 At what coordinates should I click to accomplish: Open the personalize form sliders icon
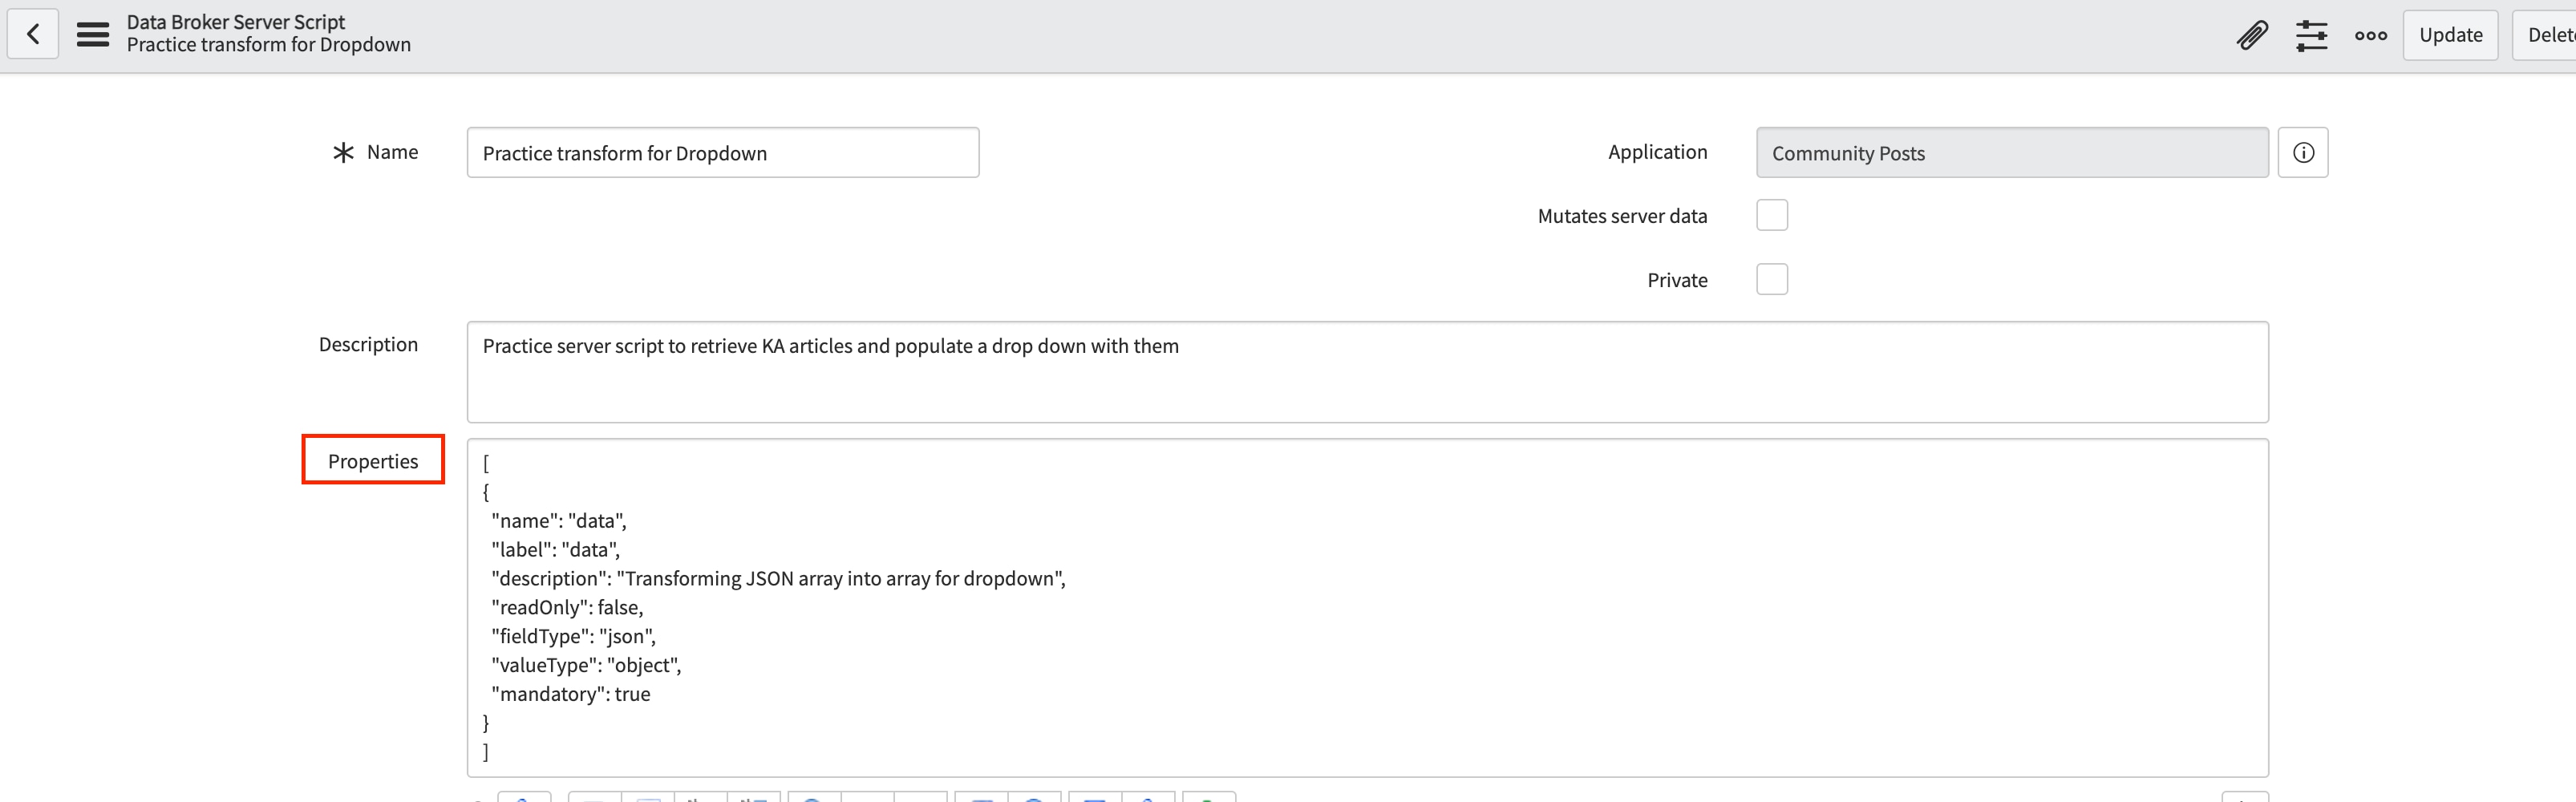(x=2311, y=36)
